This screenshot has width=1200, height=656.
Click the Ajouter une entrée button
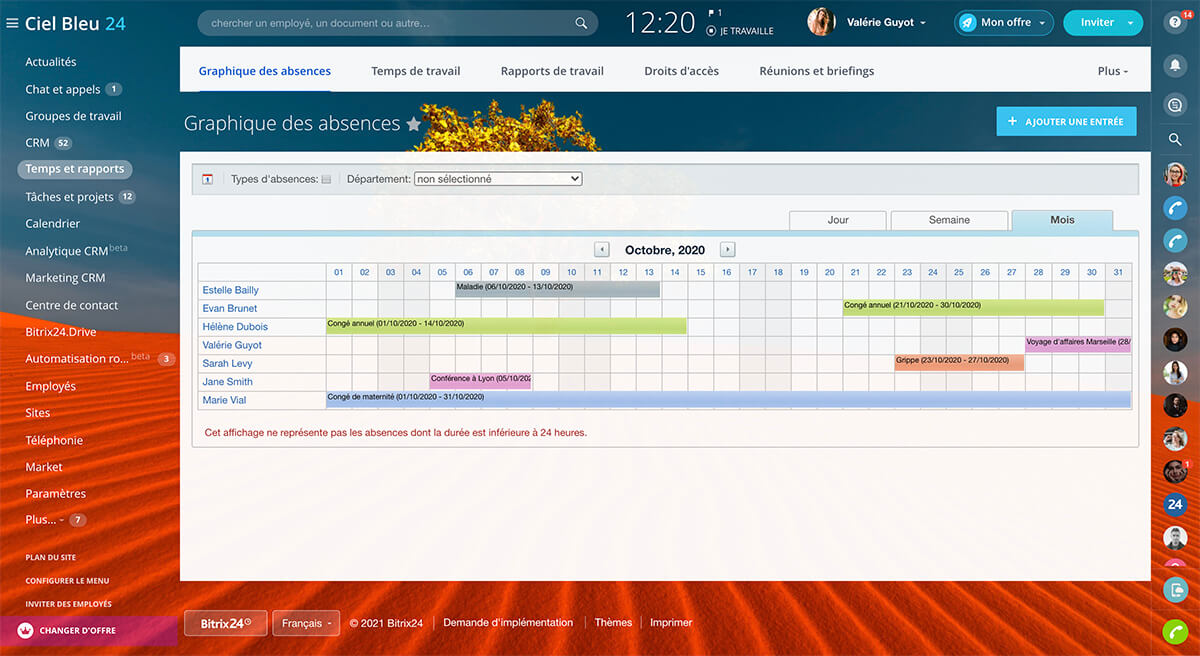click(1066, 121)
